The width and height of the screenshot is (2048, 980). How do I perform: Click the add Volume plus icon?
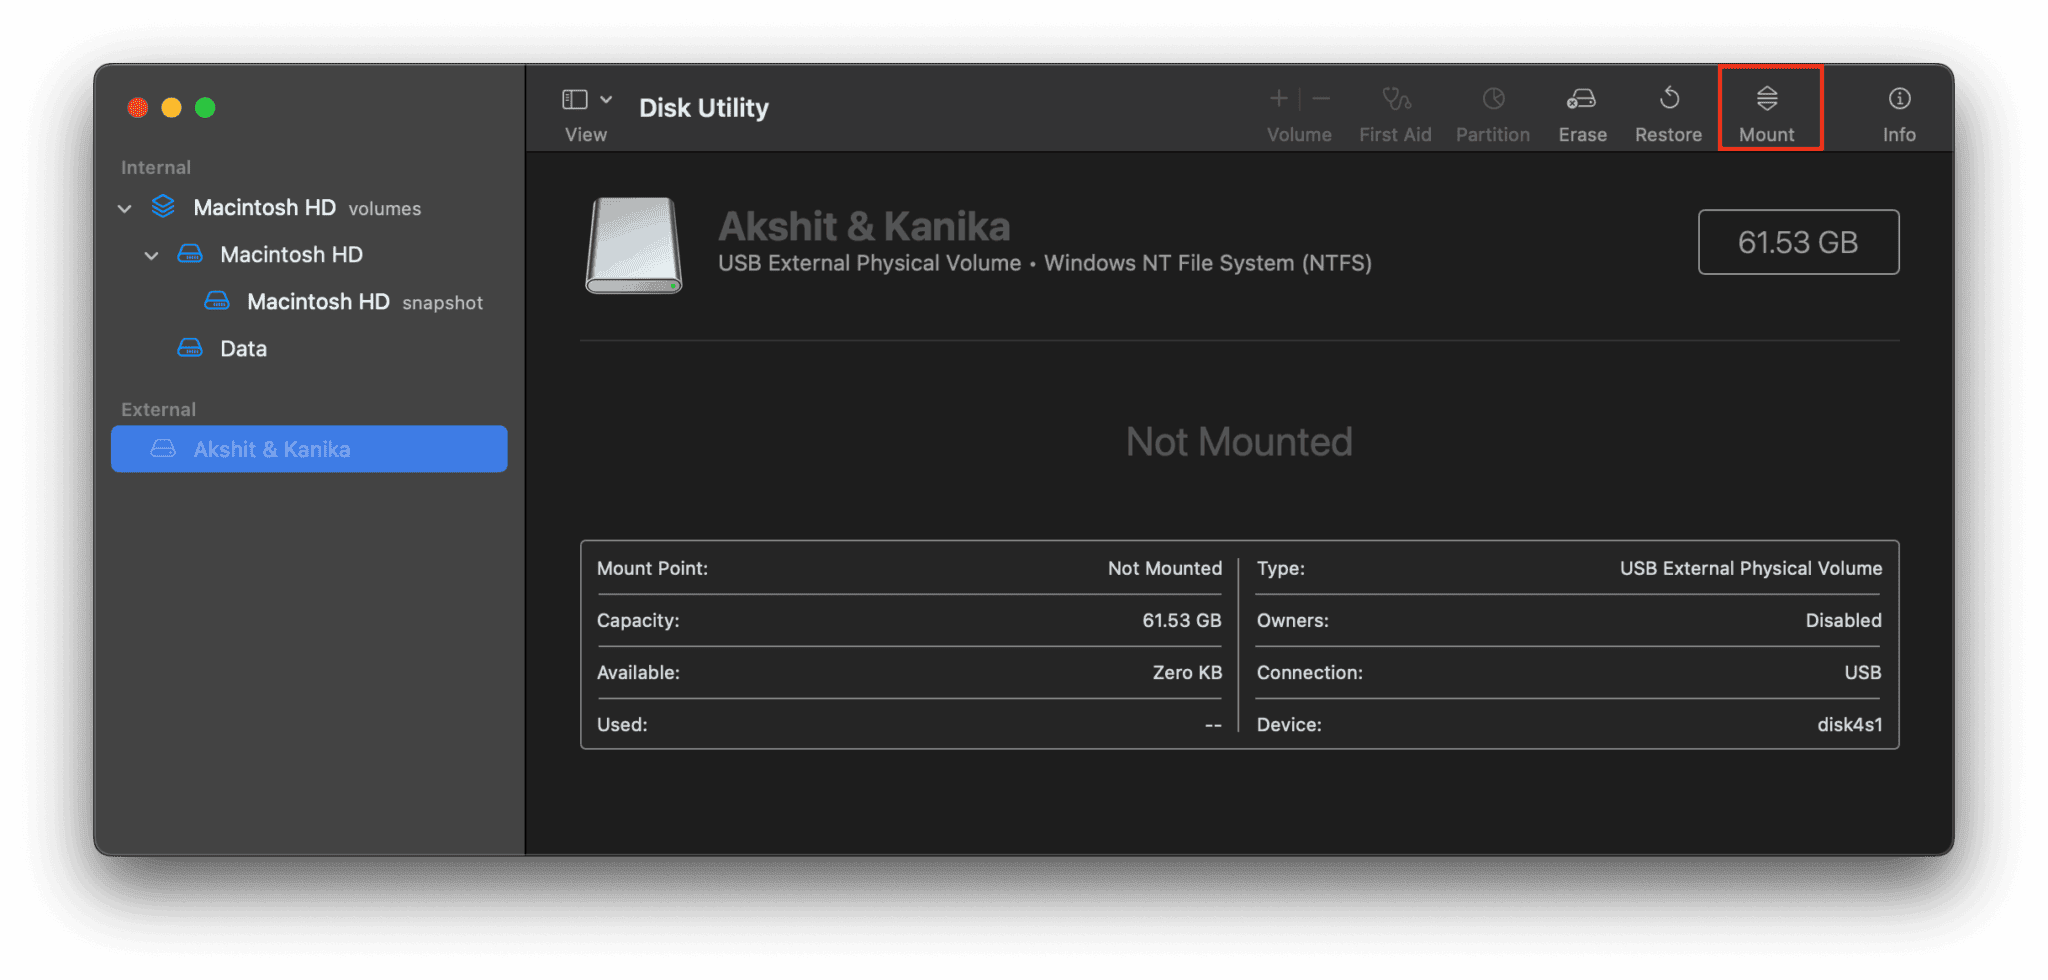1278,98
